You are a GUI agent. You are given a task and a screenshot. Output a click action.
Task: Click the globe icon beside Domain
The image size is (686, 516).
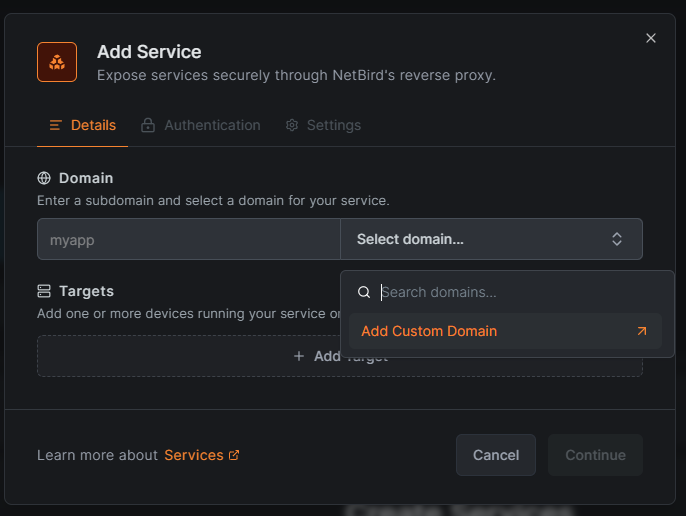44,178
